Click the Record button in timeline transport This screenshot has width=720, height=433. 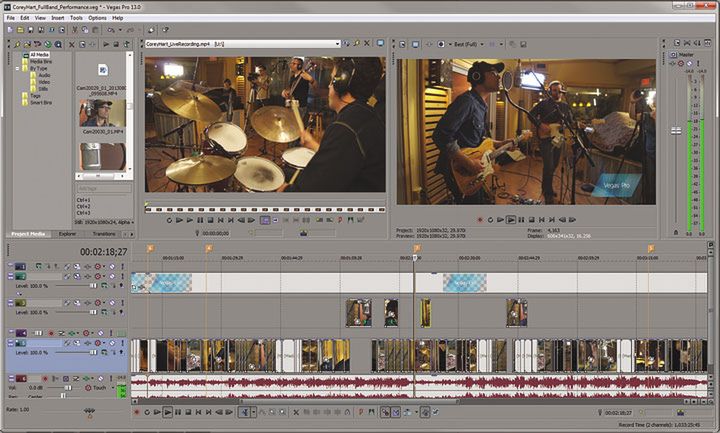tap(138, 411)
